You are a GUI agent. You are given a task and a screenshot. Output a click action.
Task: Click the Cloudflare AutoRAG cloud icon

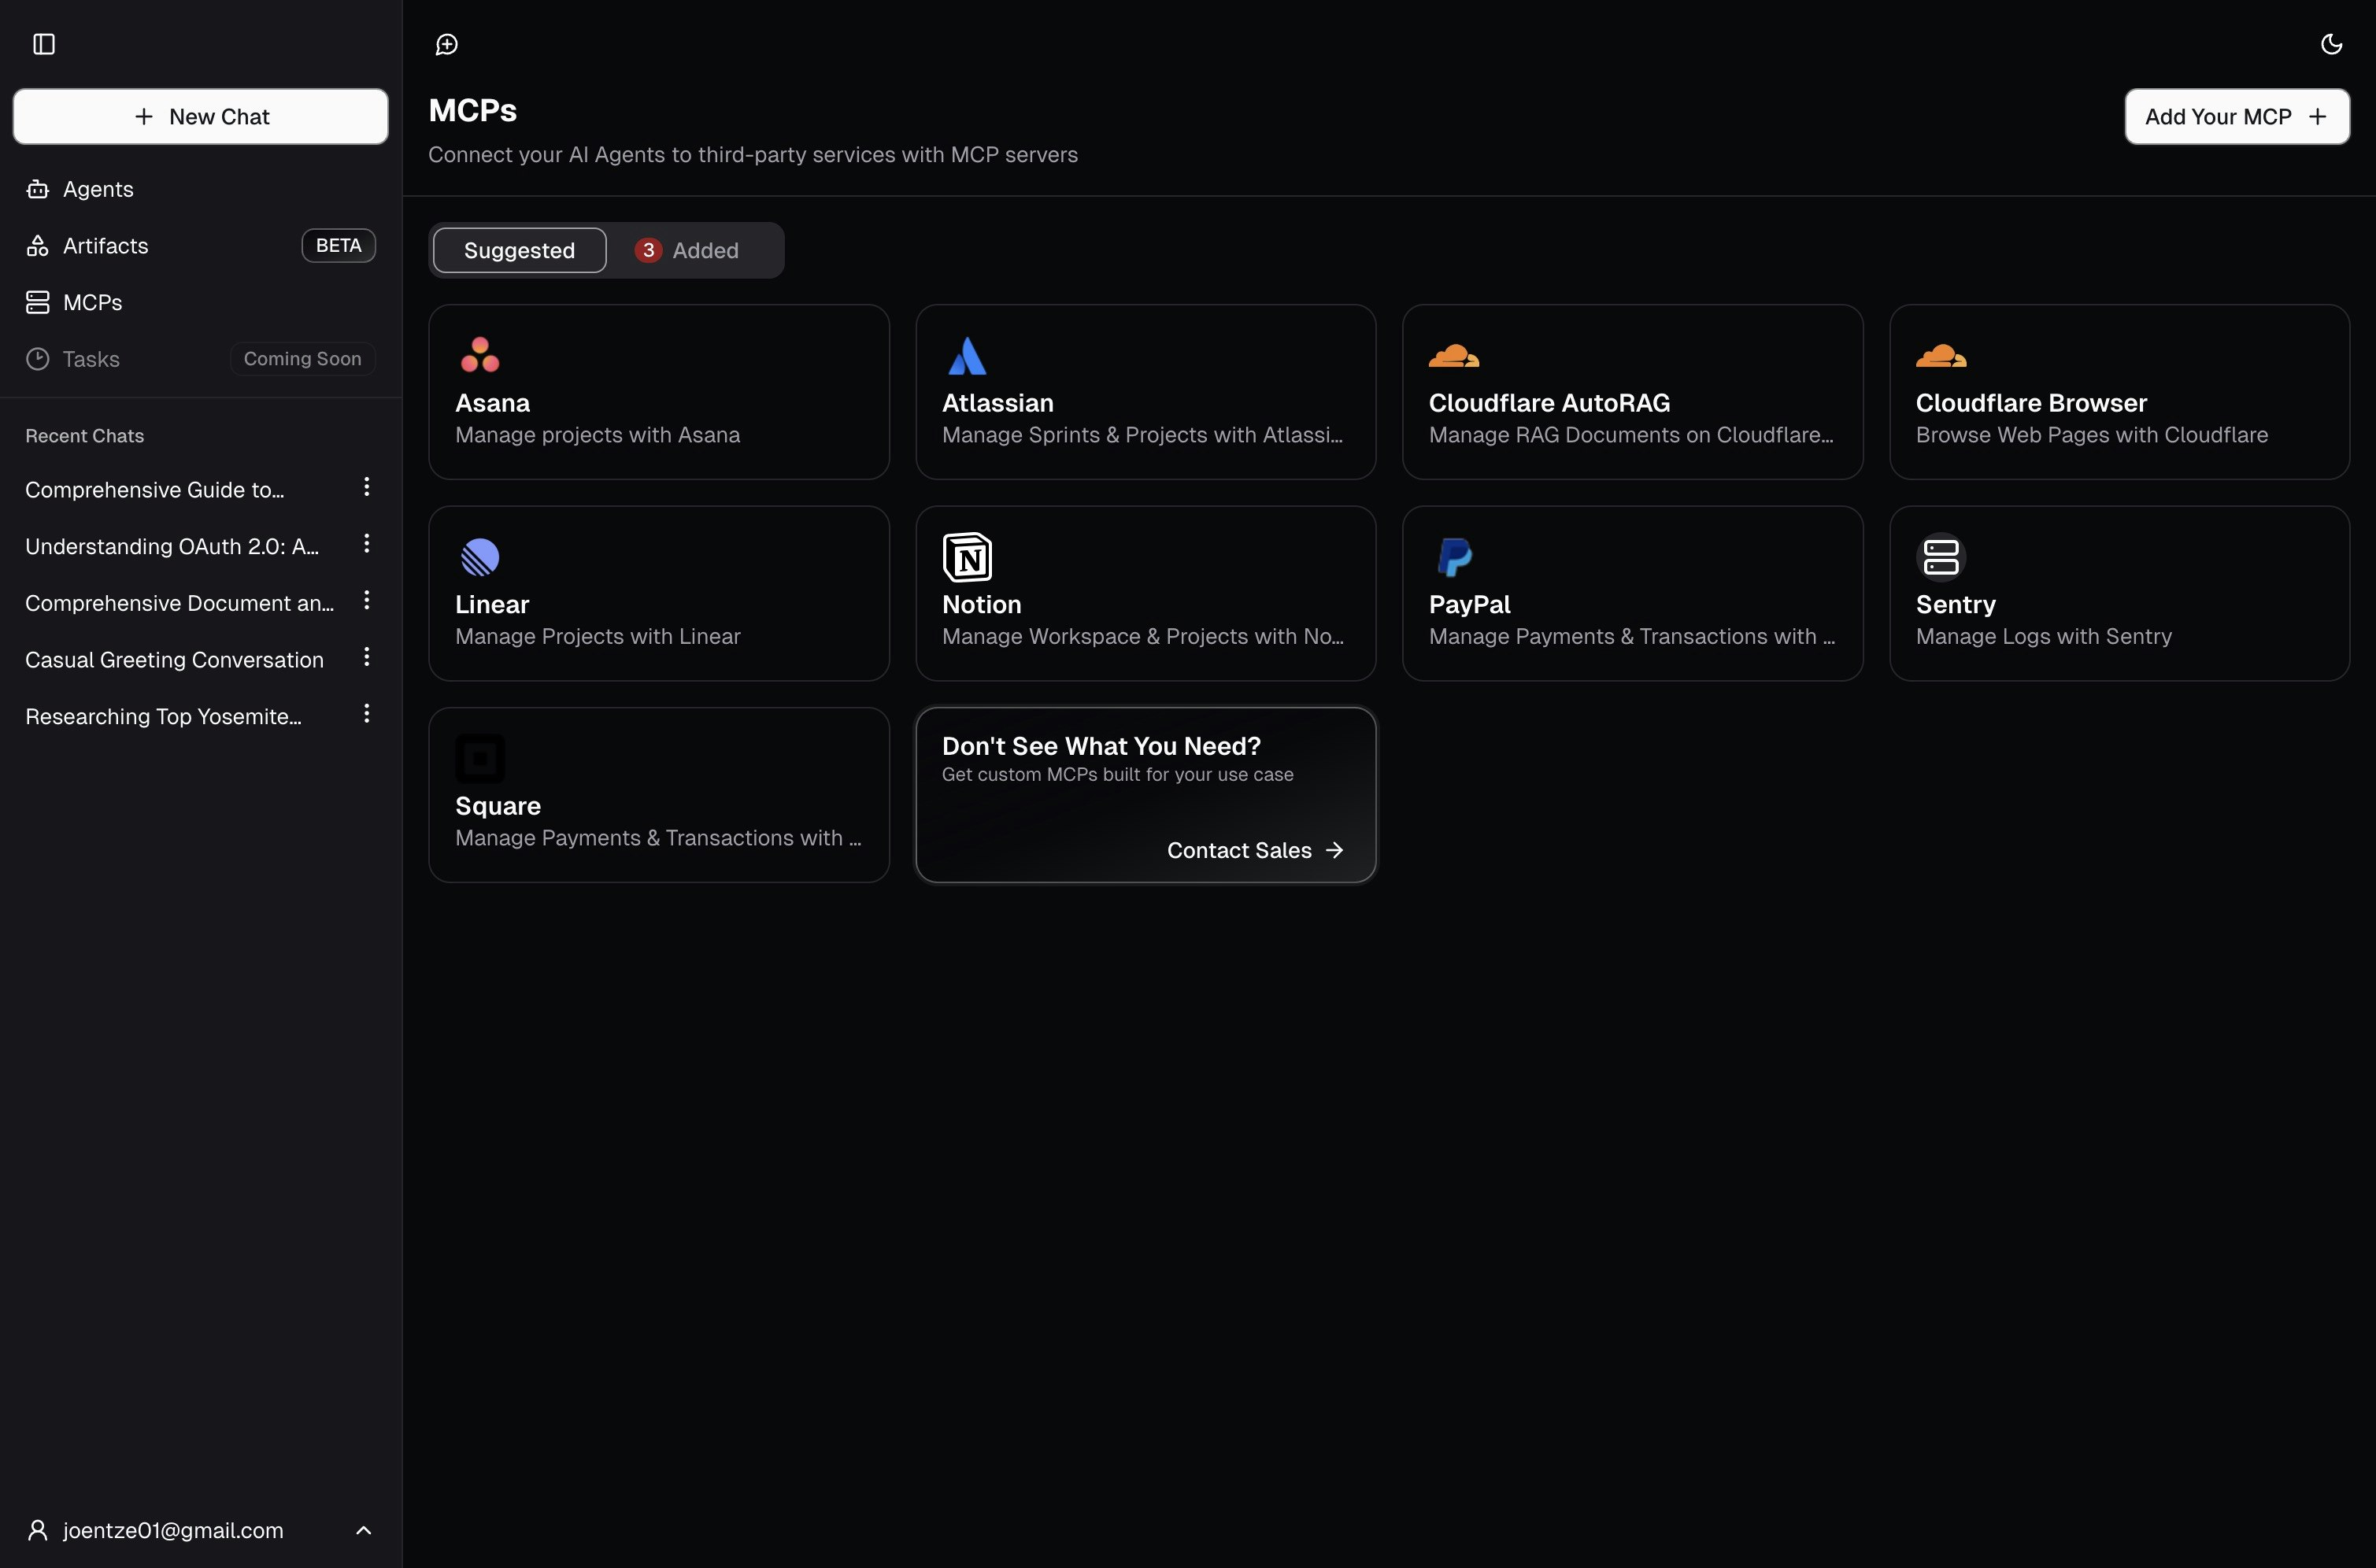(1454, 355)
